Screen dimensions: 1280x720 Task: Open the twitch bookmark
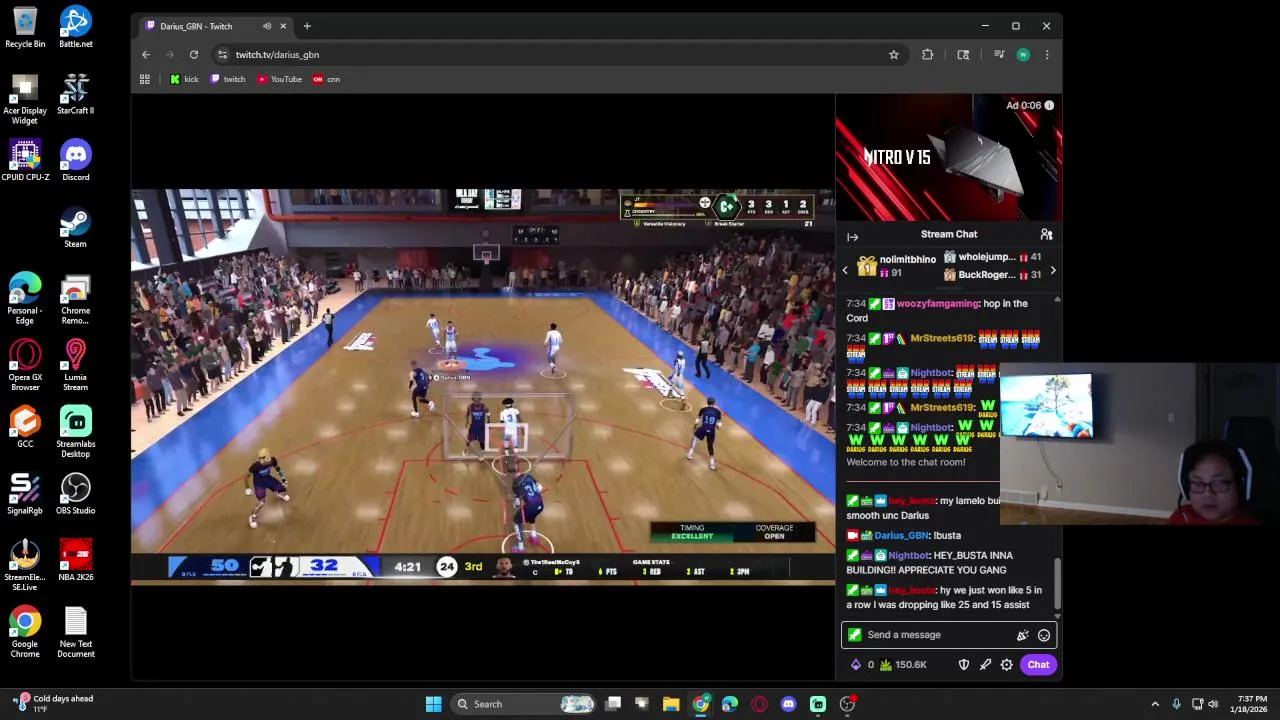click(228, 79)
